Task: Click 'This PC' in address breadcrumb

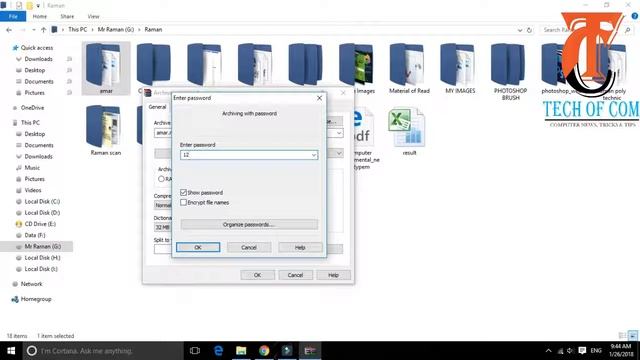Action: click(x=78, y=30)
